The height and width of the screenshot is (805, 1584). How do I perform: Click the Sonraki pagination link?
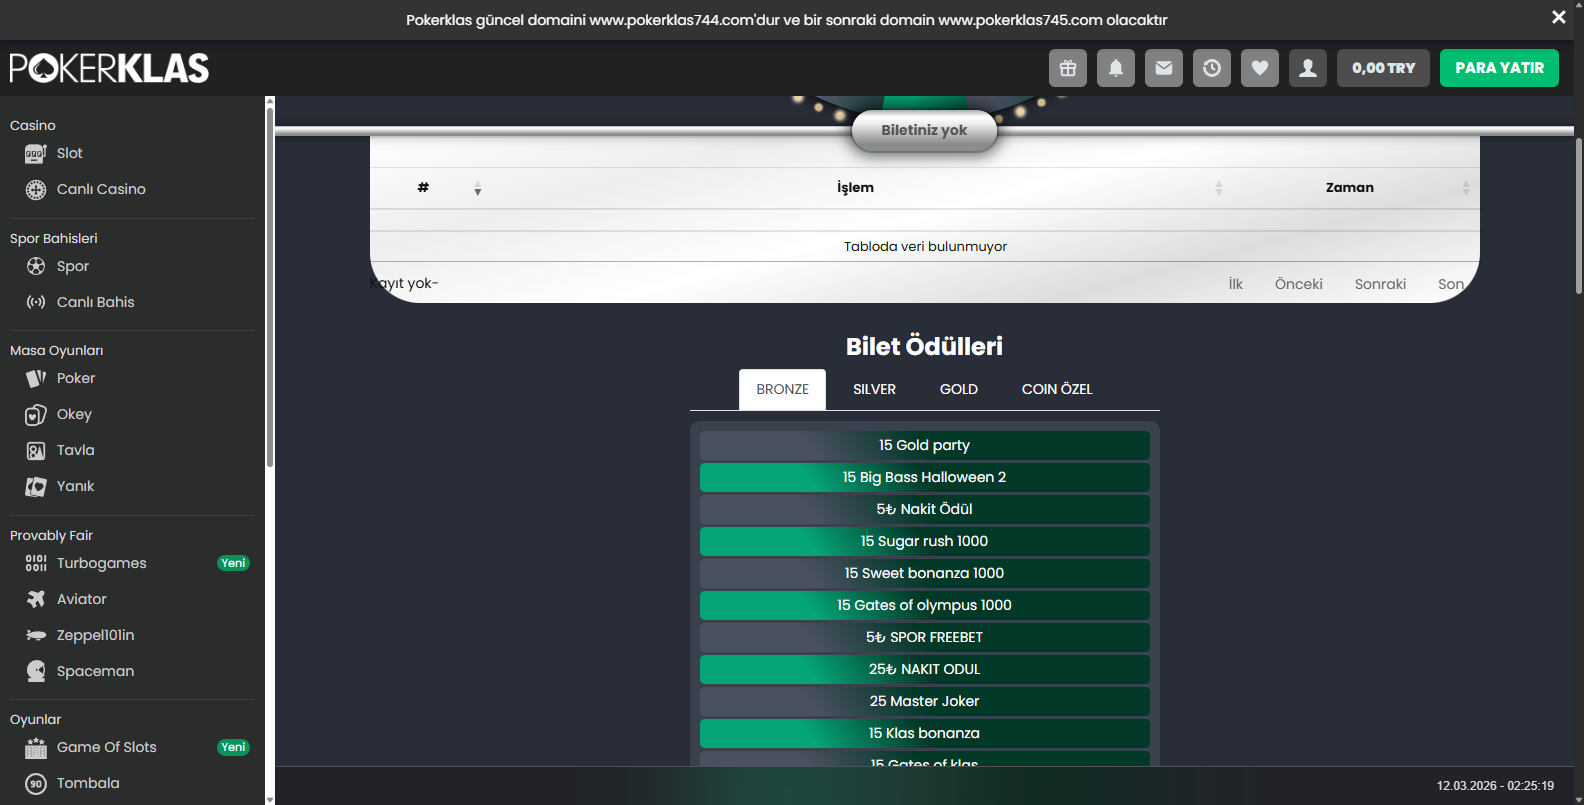pyautogui.click(x=1380, y=284)
